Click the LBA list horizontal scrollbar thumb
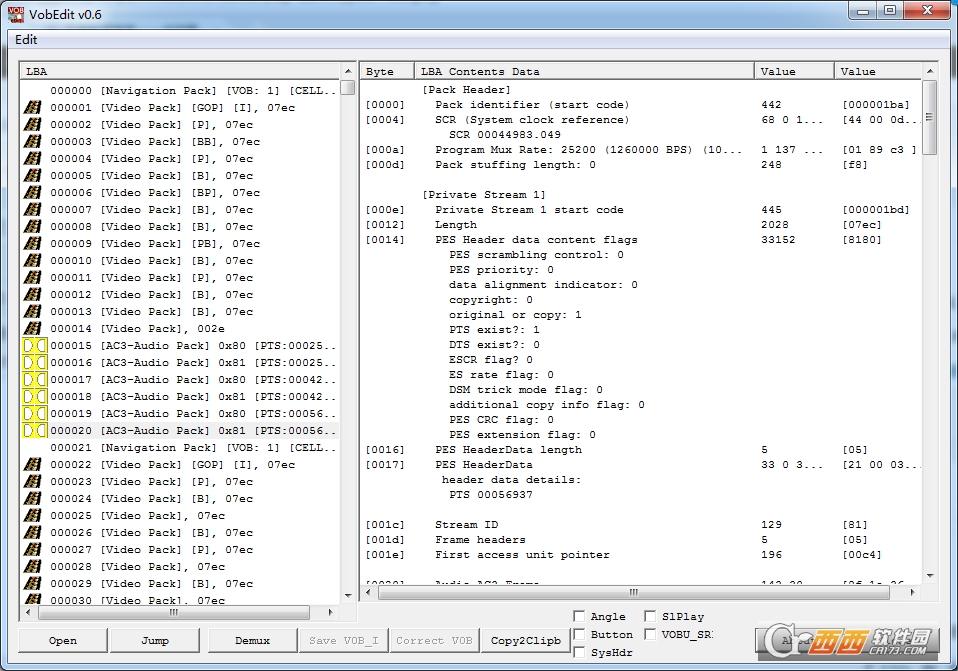Image resolution: width=958 pixels, height=671 pixels. coord(174,612)
